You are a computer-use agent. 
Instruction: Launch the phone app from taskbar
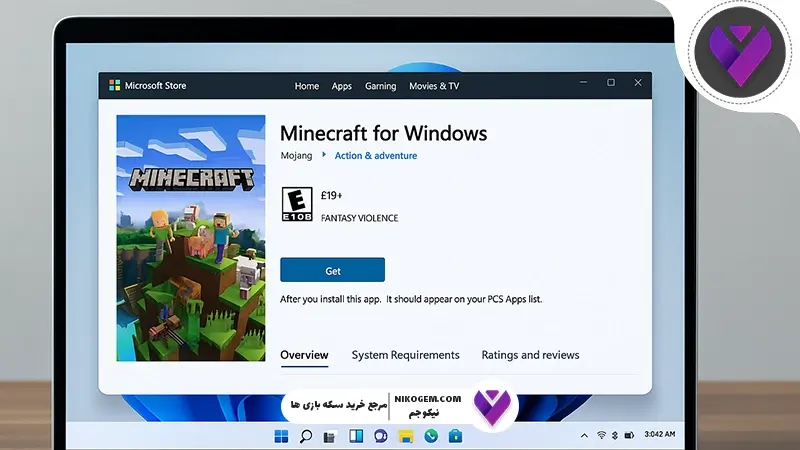[431, 436]
